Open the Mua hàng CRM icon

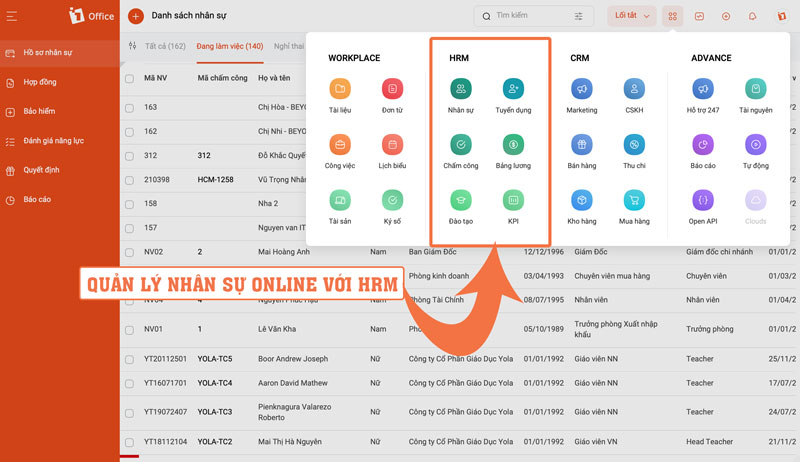point(634,200)
